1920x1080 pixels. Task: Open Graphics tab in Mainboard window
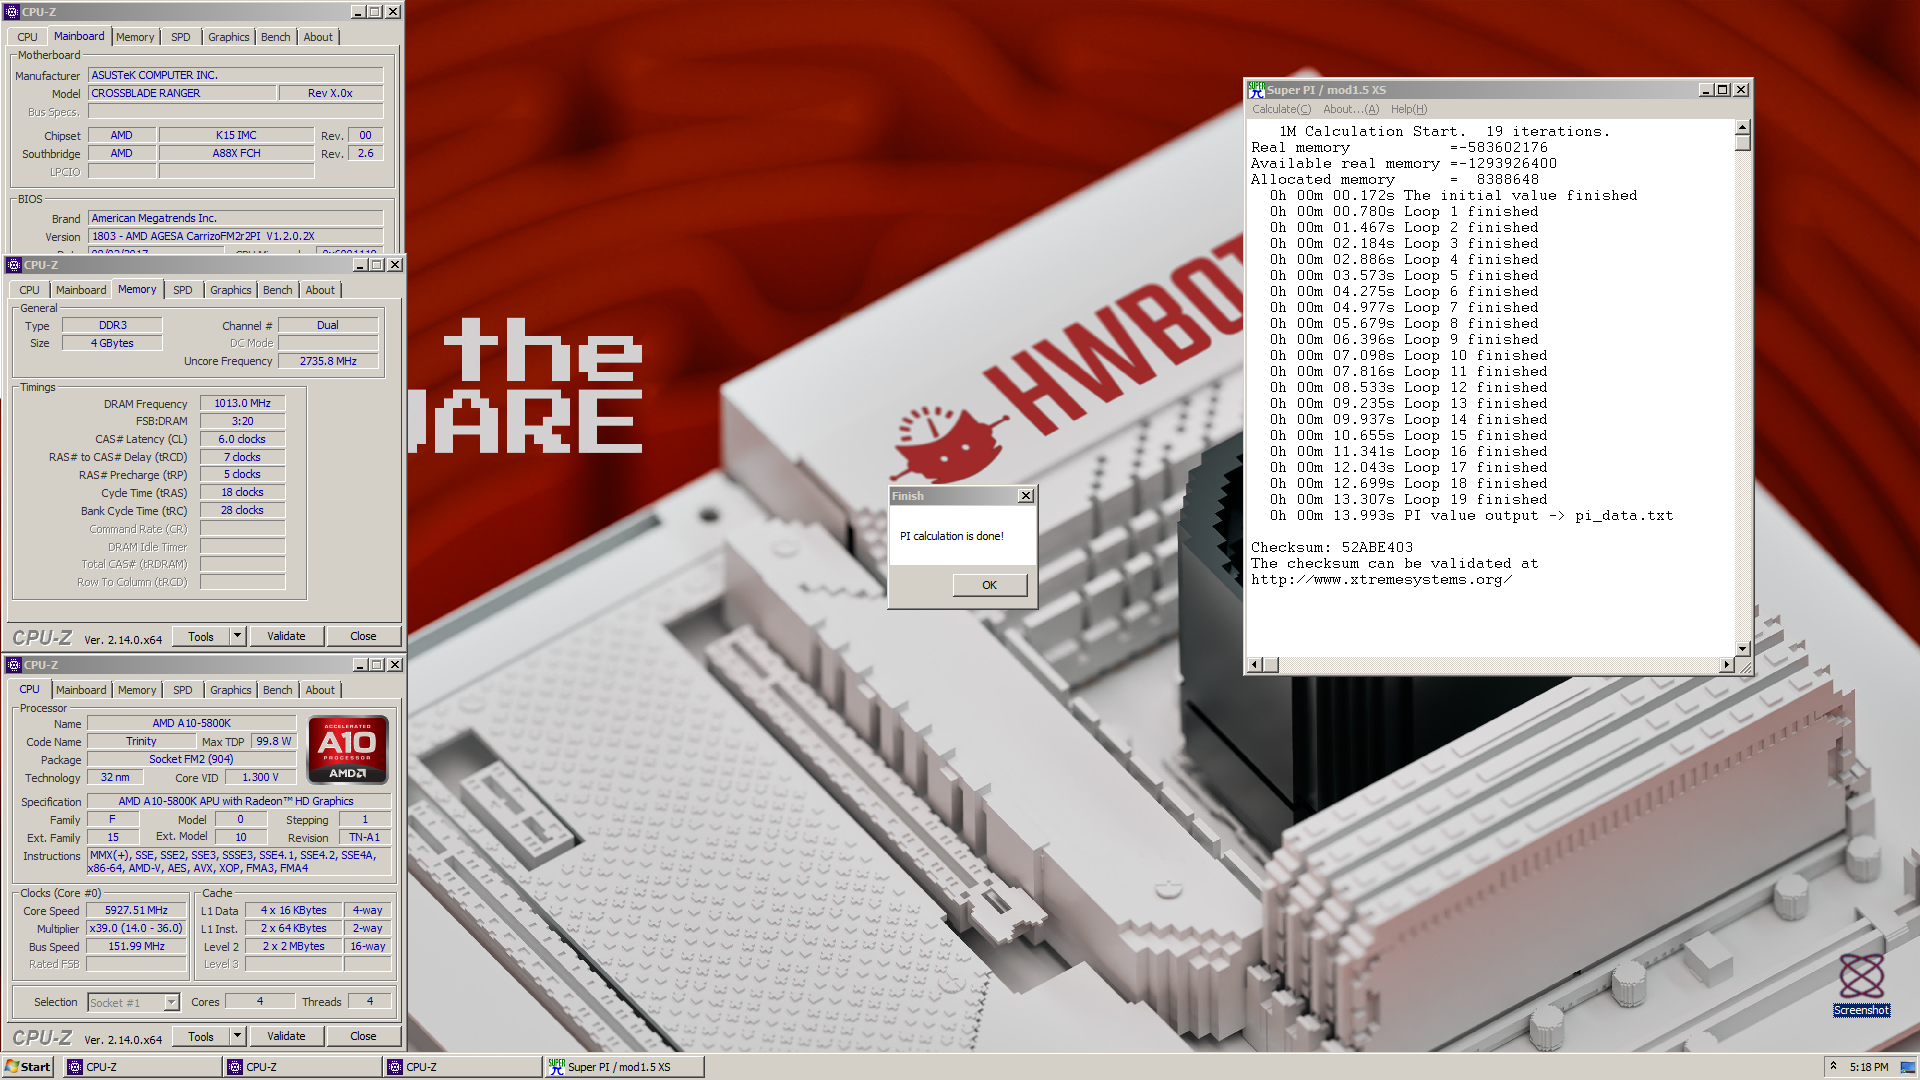pyautogui.click(x=229, y=37)
